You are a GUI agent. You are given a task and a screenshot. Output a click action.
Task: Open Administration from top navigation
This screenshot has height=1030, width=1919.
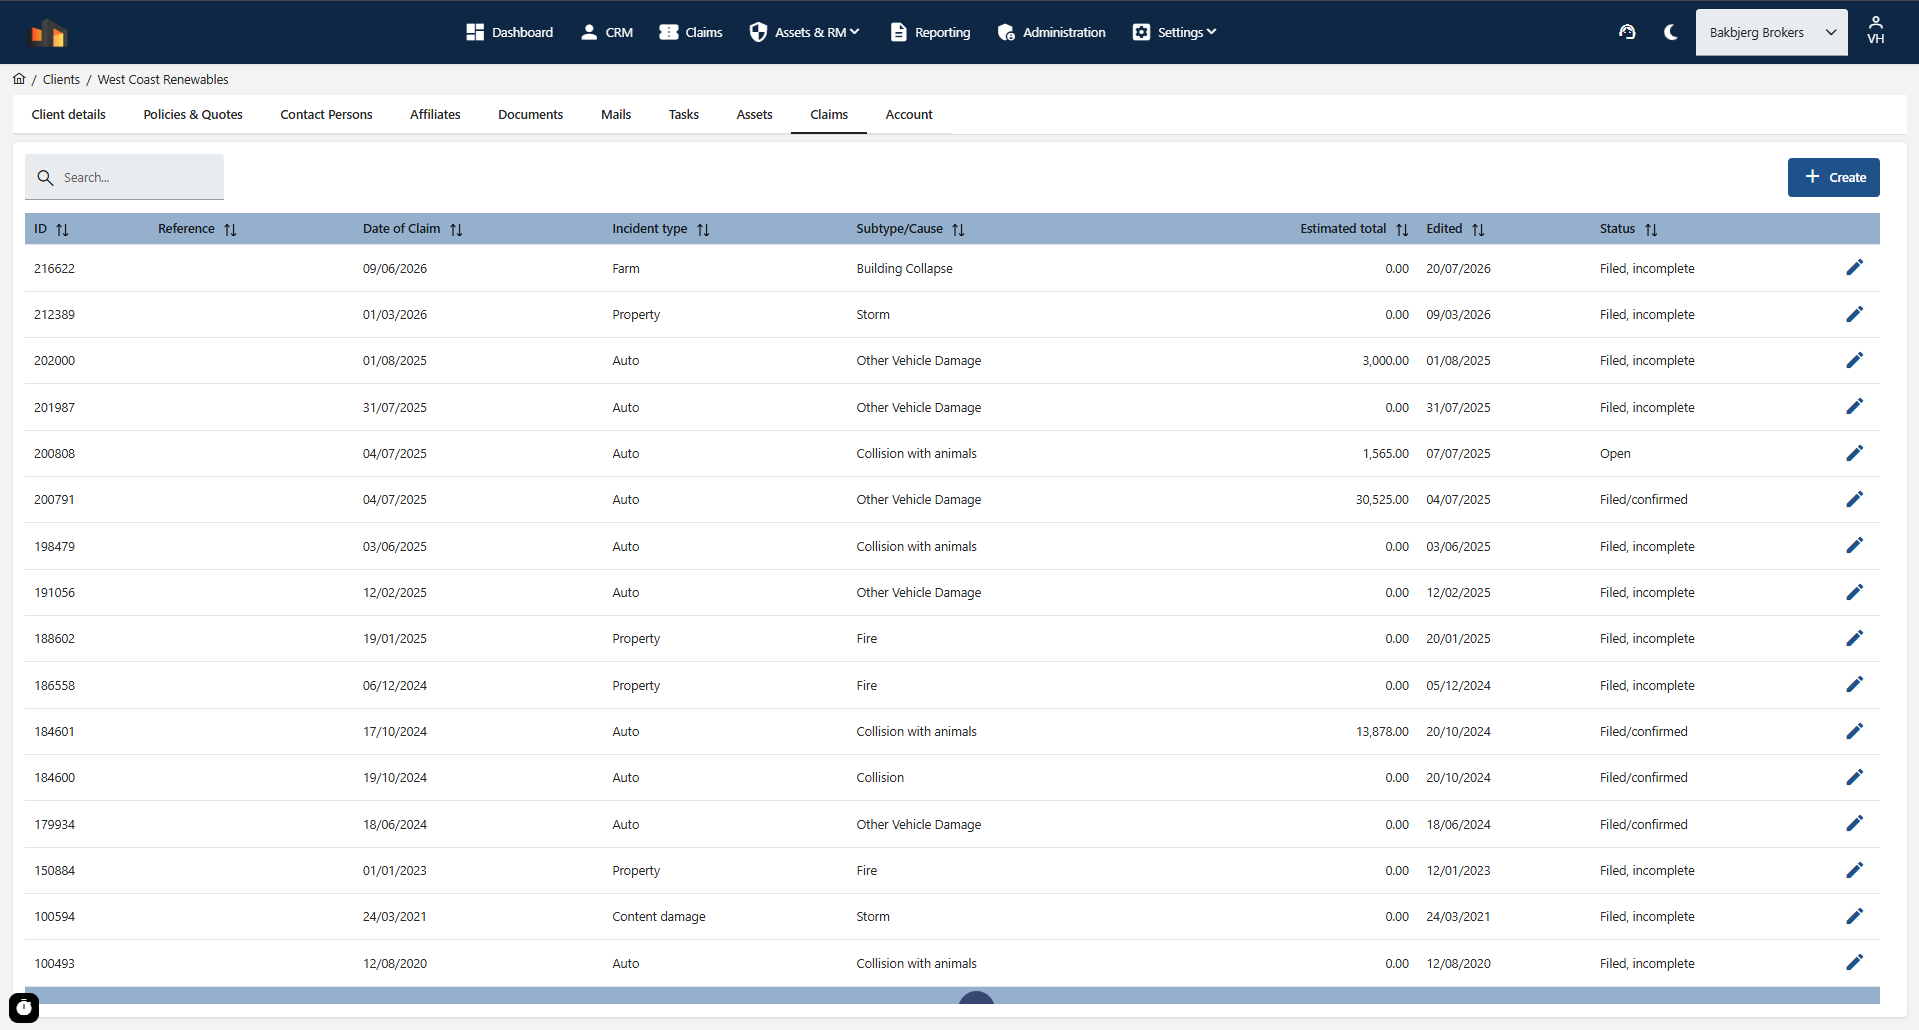1051,32
